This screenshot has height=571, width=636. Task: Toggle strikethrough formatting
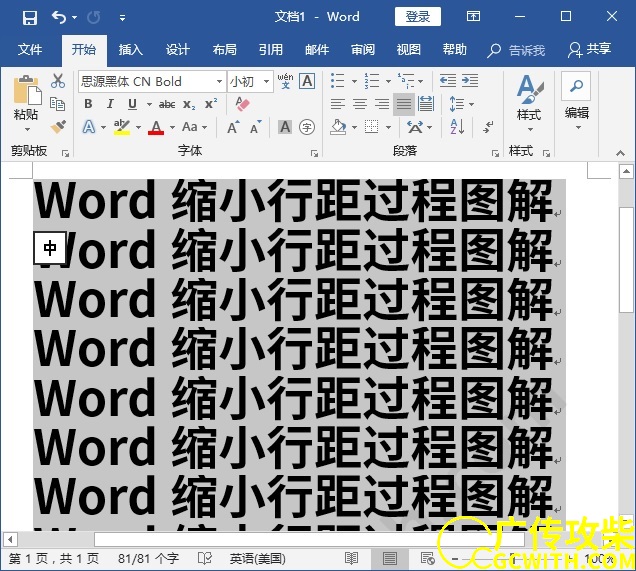pos(167,105)
